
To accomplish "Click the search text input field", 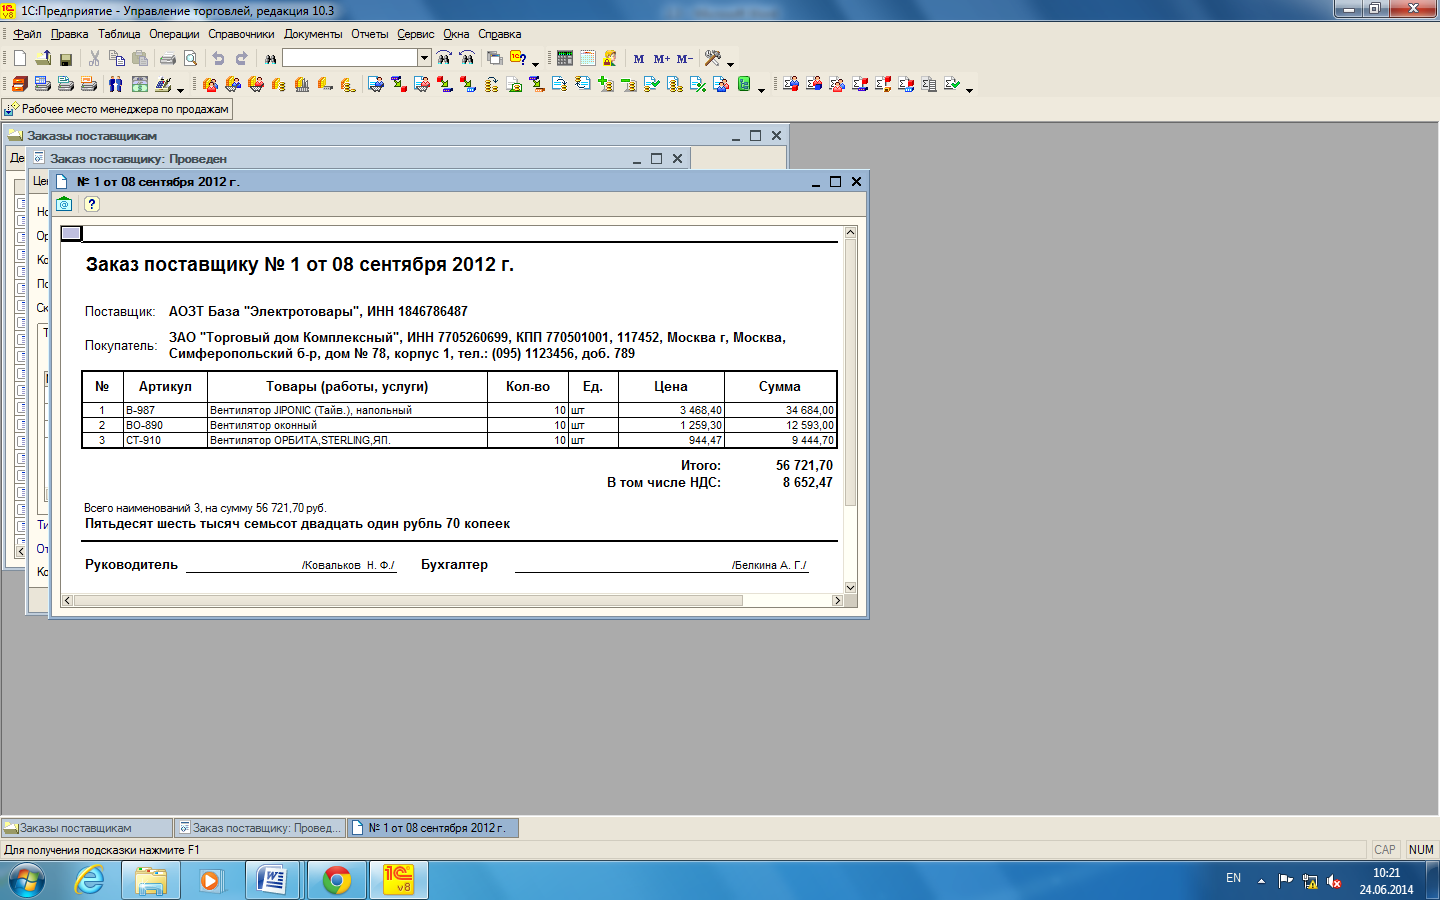I will click(x=350, y=58).
